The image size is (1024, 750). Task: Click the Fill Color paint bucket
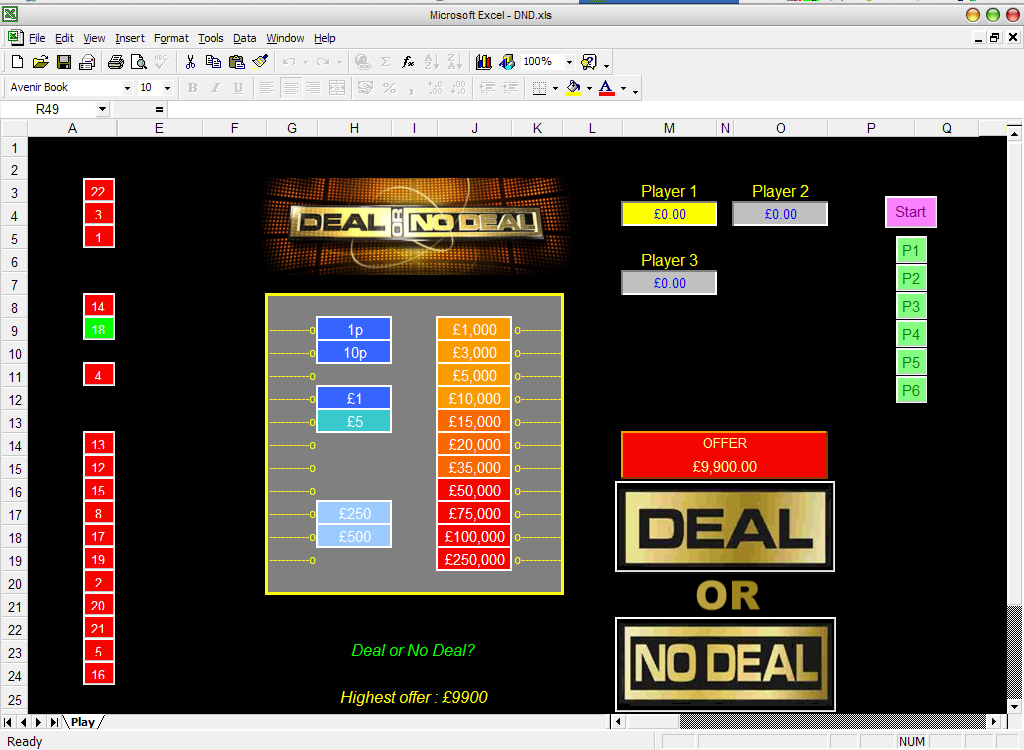point(573,88)
